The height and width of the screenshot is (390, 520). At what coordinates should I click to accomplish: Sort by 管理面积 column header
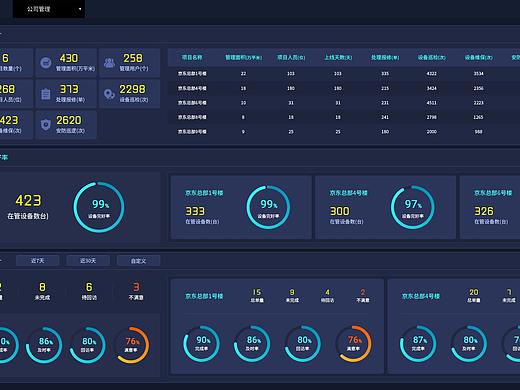tap(243, 57)
